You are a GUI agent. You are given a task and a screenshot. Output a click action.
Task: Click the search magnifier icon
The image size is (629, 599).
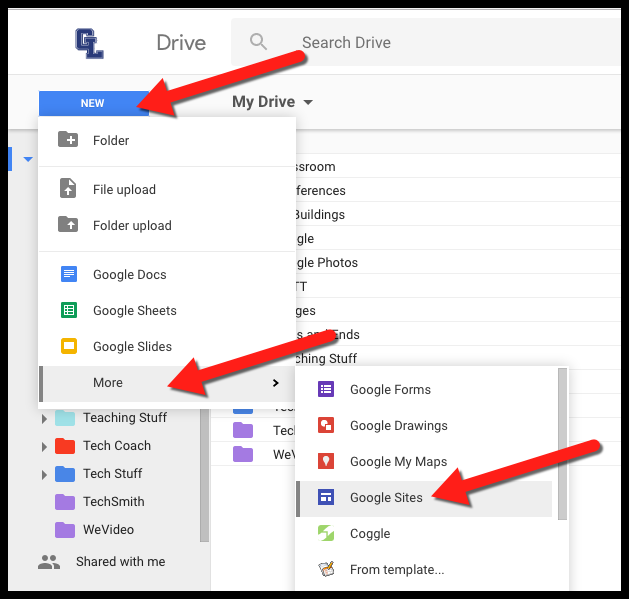coord(258,42)
